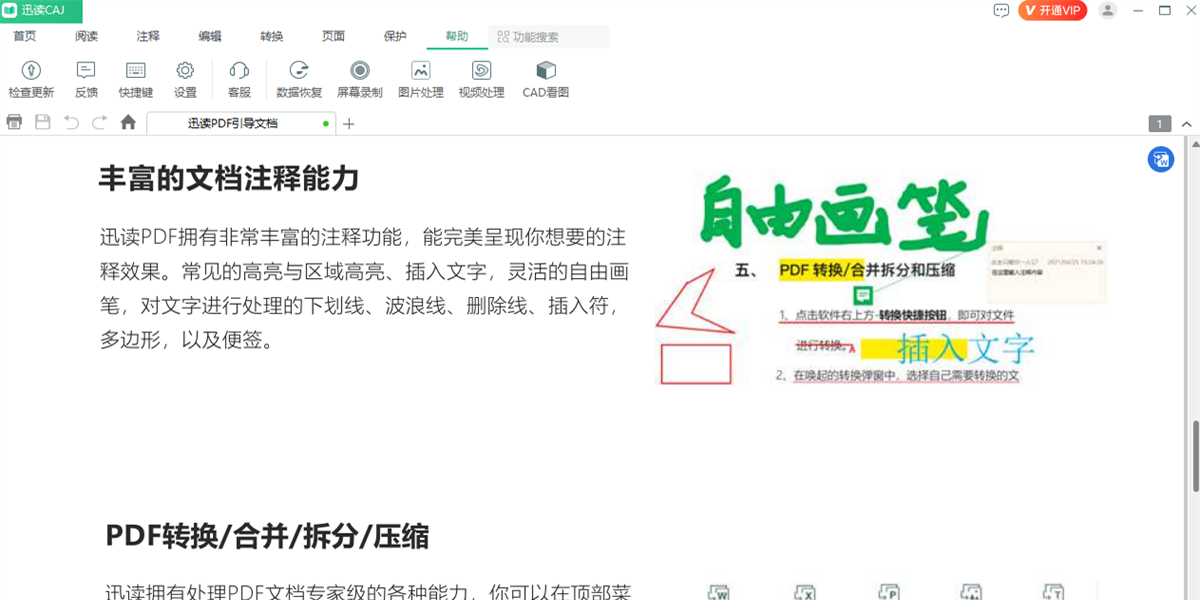Screen dimensions: 1200x600
Task: Go to the home house icon
Action: point(128,122)
